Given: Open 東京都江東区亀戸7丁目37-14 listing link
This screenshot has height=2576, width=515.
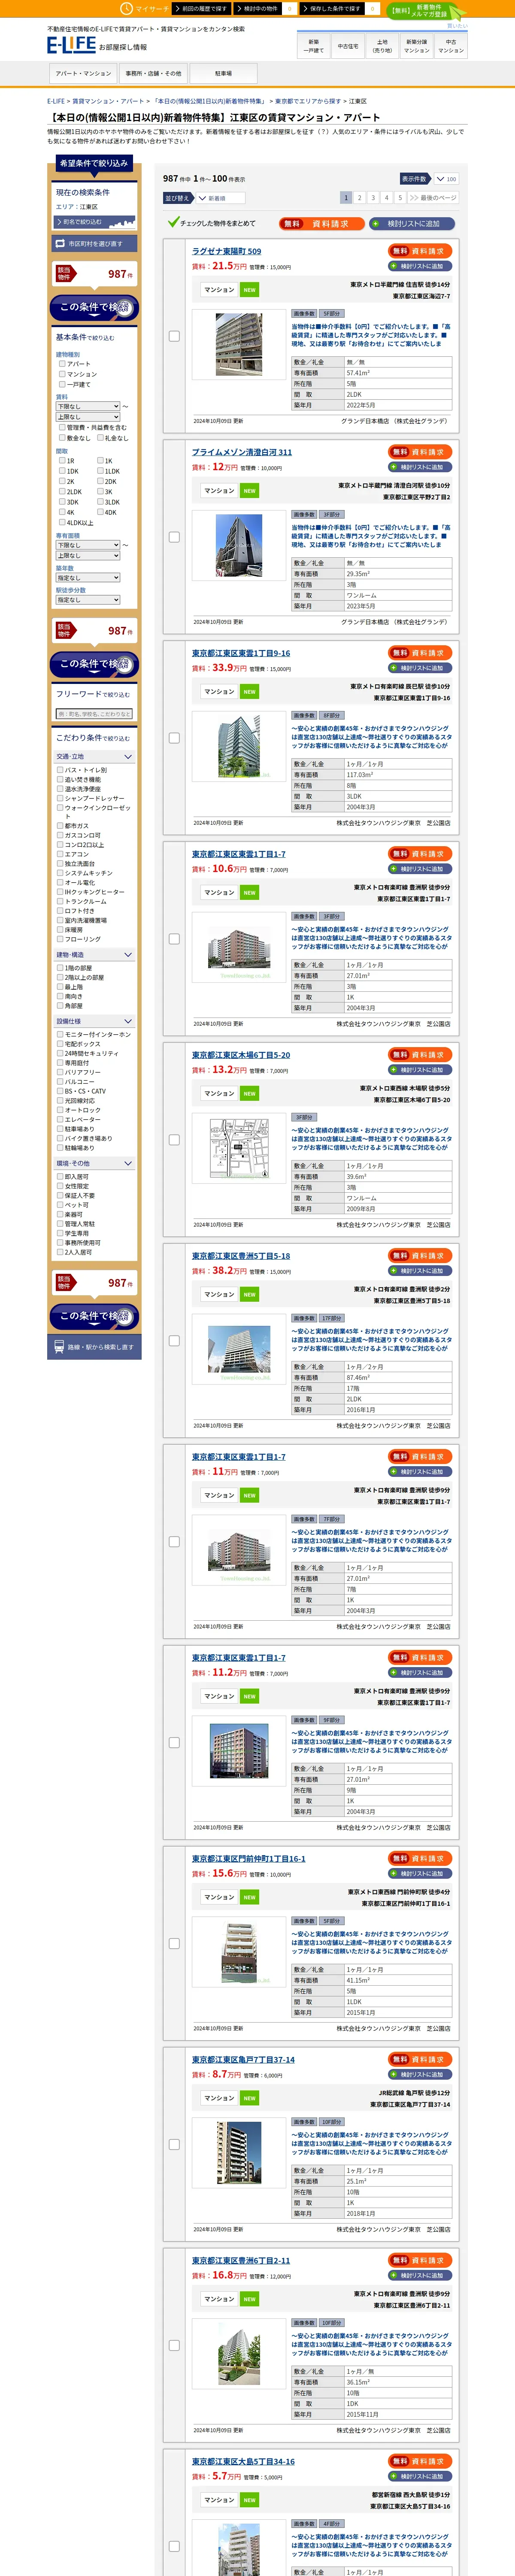Looking at the screenshot, I should 243,2059.
